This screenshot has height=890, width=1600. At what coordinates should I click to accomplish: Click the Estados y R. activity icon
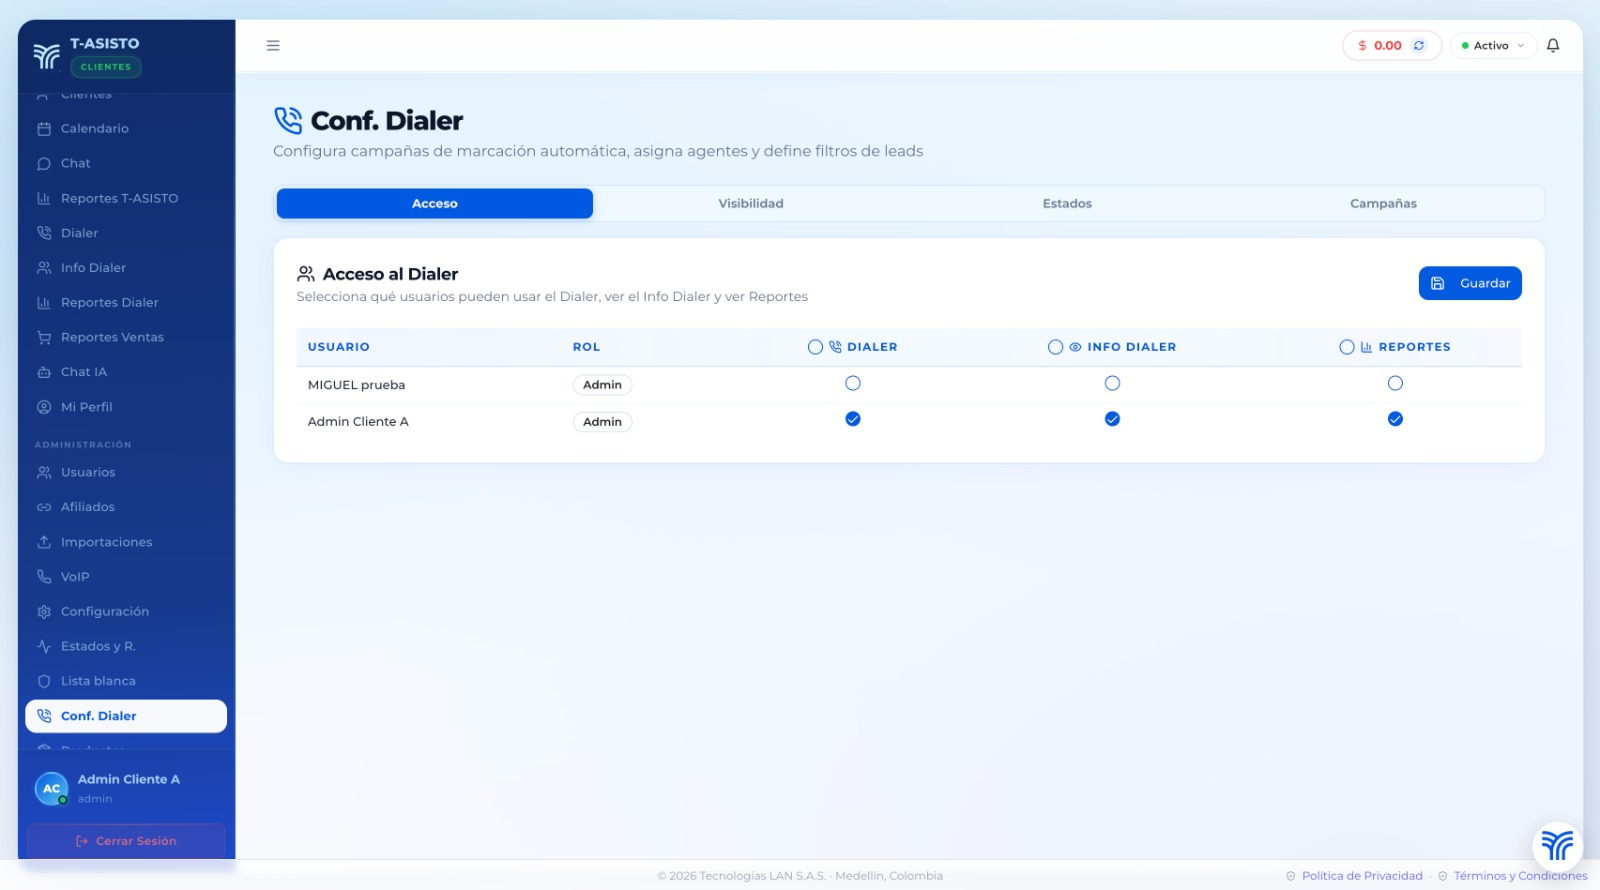pos(44,647)
